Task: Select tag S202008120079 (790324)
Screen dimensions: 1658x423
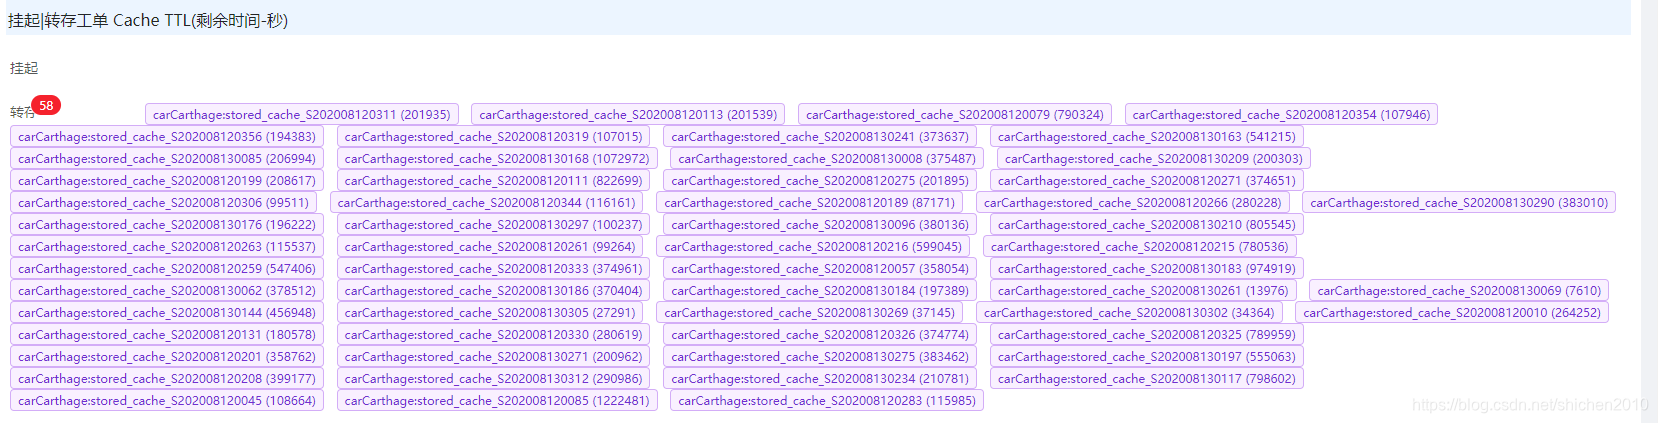Action: click(955, 115)
